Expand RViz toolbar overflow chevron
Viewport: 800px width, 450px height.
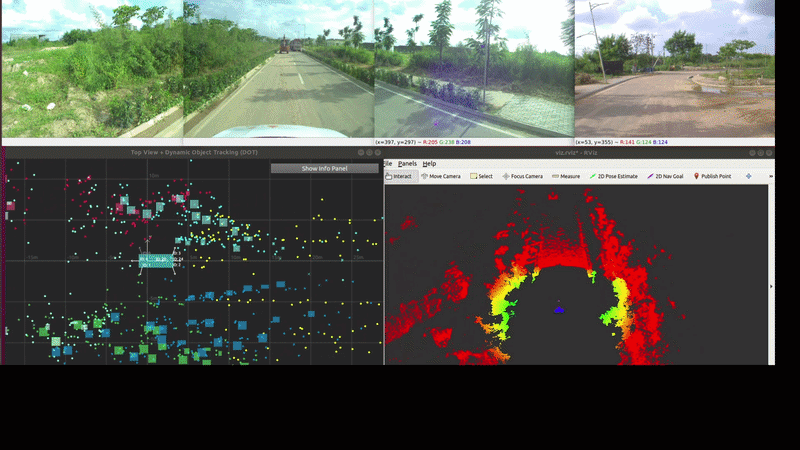click(x=770, y=176)
